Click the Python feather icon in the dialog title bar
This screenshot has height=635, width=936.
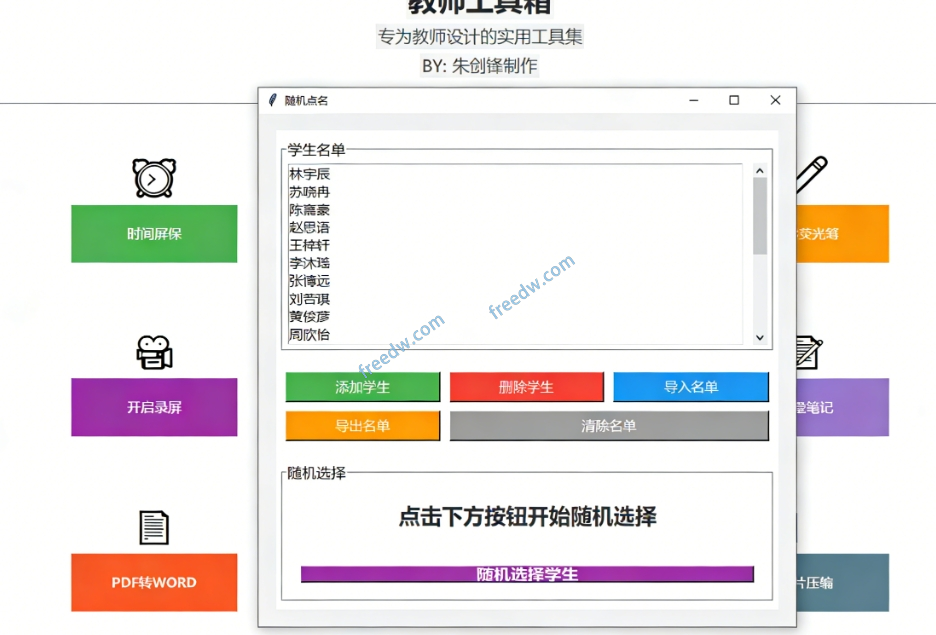(x=271, y=100)
